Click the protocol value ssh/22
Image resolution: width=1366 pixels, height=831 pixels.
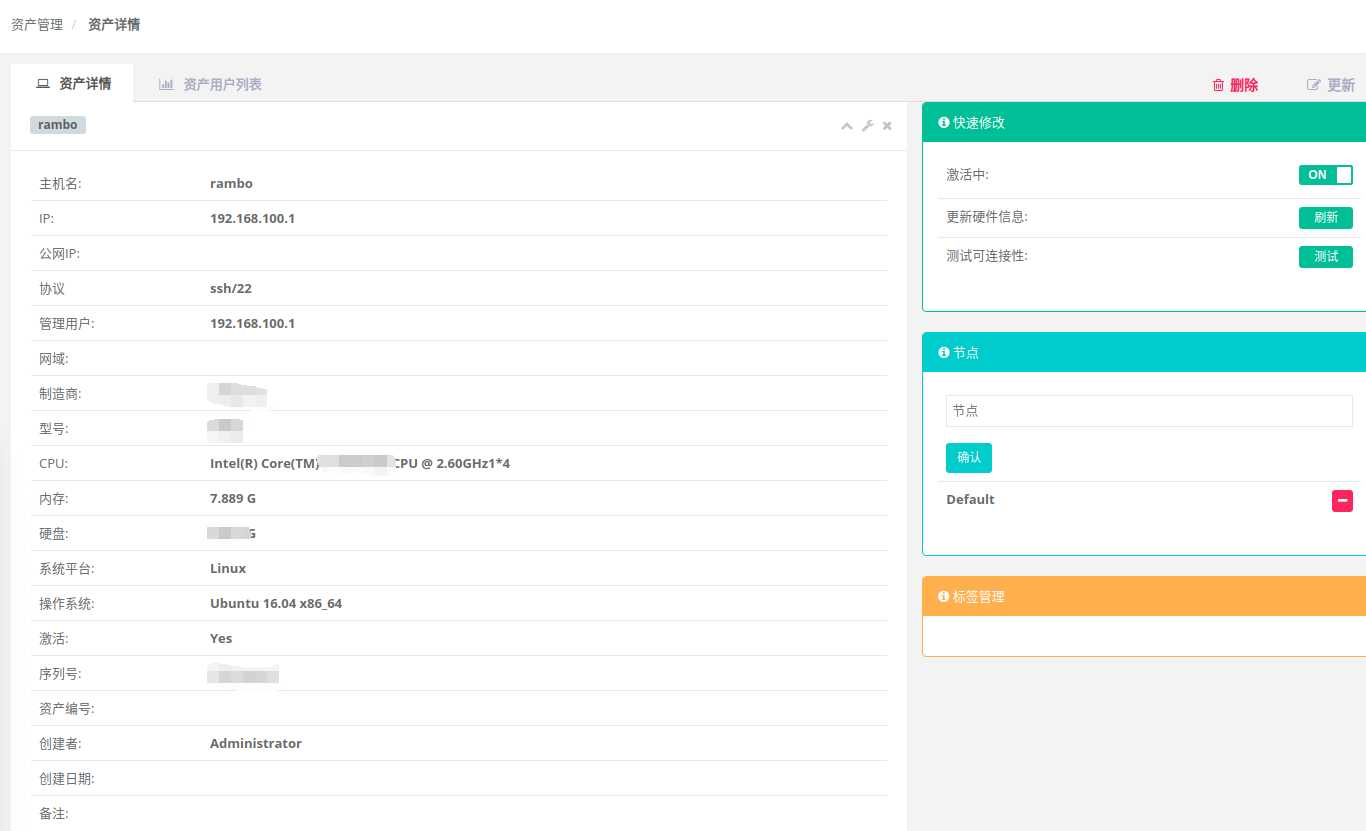click(231, 288)
